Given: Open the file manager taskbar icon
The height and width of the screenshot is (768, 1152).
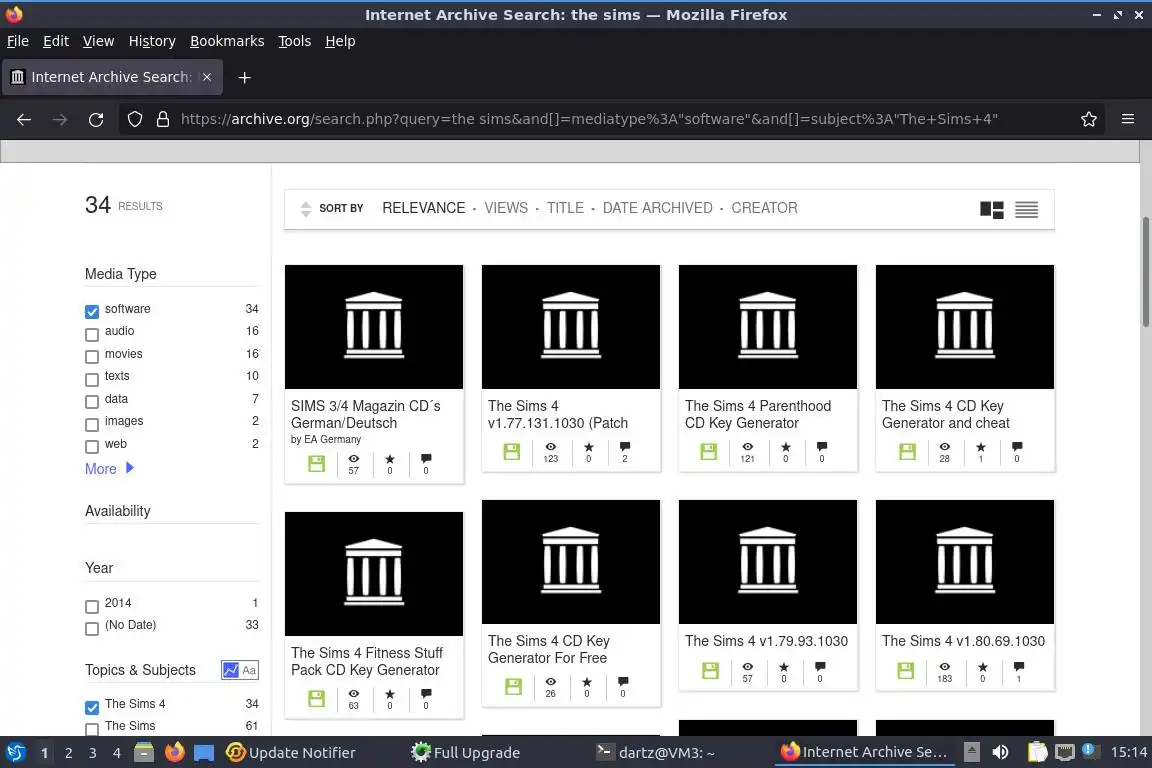Looking at the screenshot, I should pos(144,753).
